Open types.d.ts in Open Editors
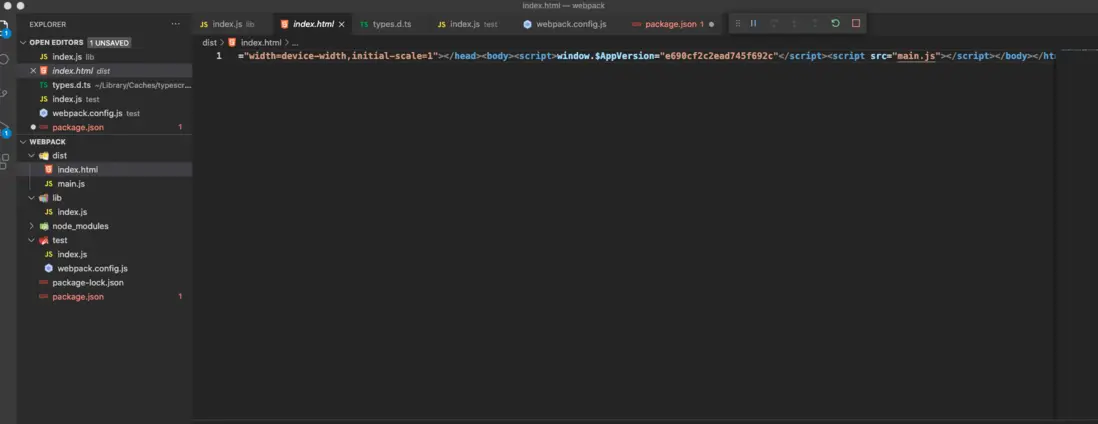The height and width of the screenshot is (424, 1098). tap(105, 85)
